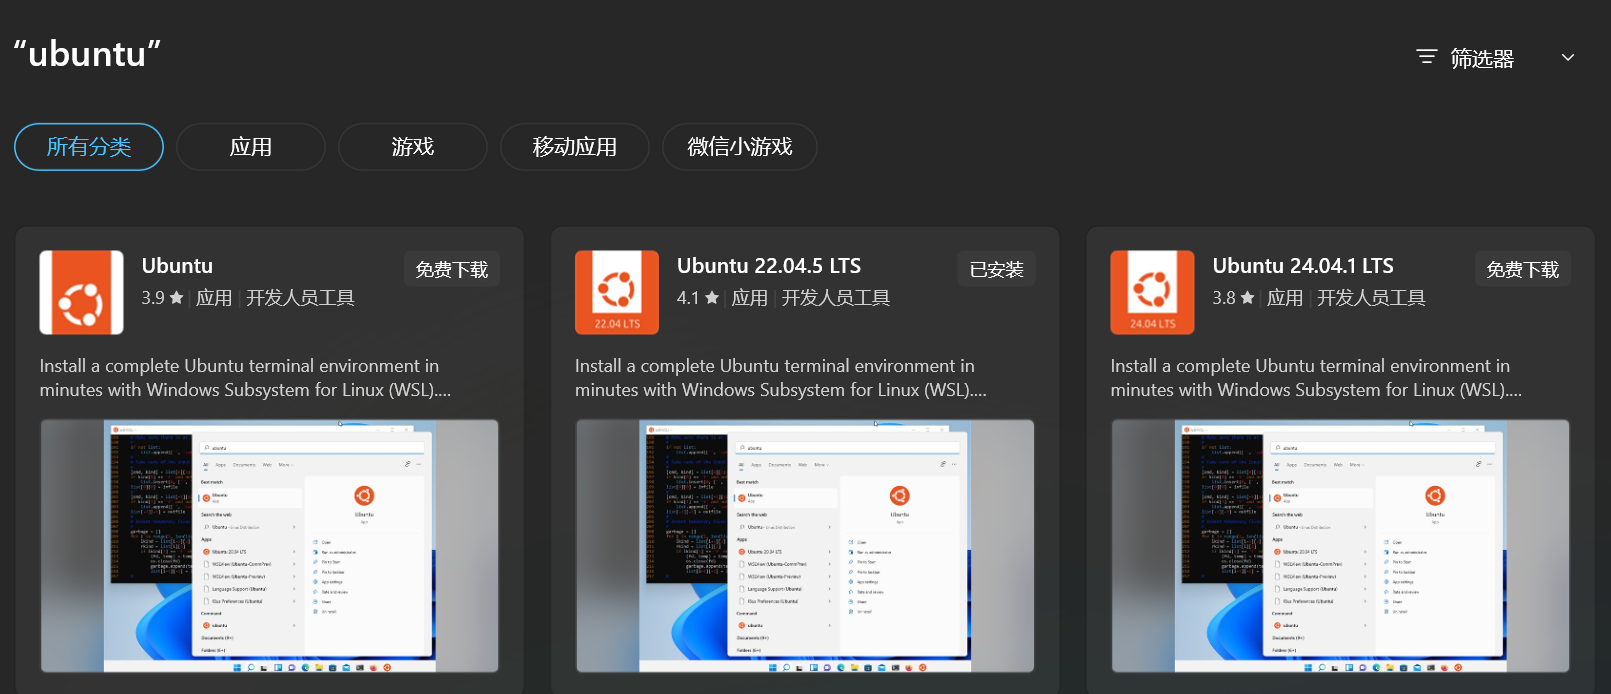Click the 3.8 star rating
Image resolution: width=1611 pixels, height=694 pixels.
[1233, 298]
